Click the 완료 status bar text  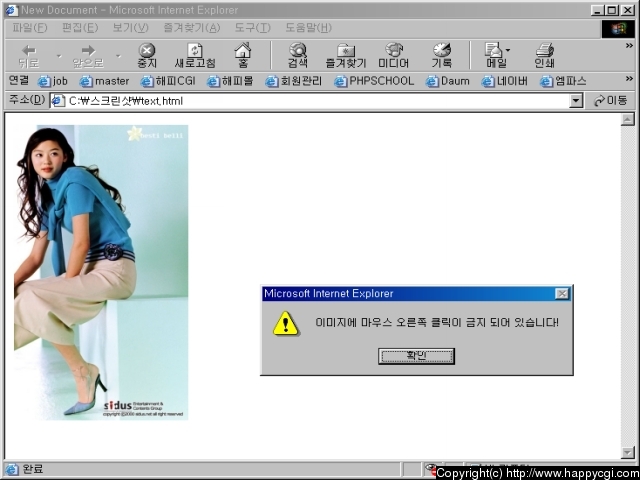(x=33, y=469)
